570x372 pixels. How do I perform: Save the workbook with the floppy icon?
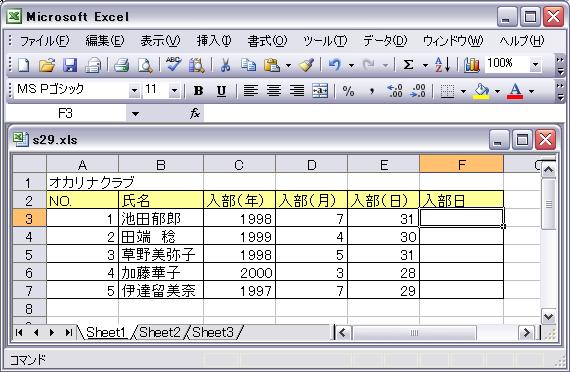(70, 65)
